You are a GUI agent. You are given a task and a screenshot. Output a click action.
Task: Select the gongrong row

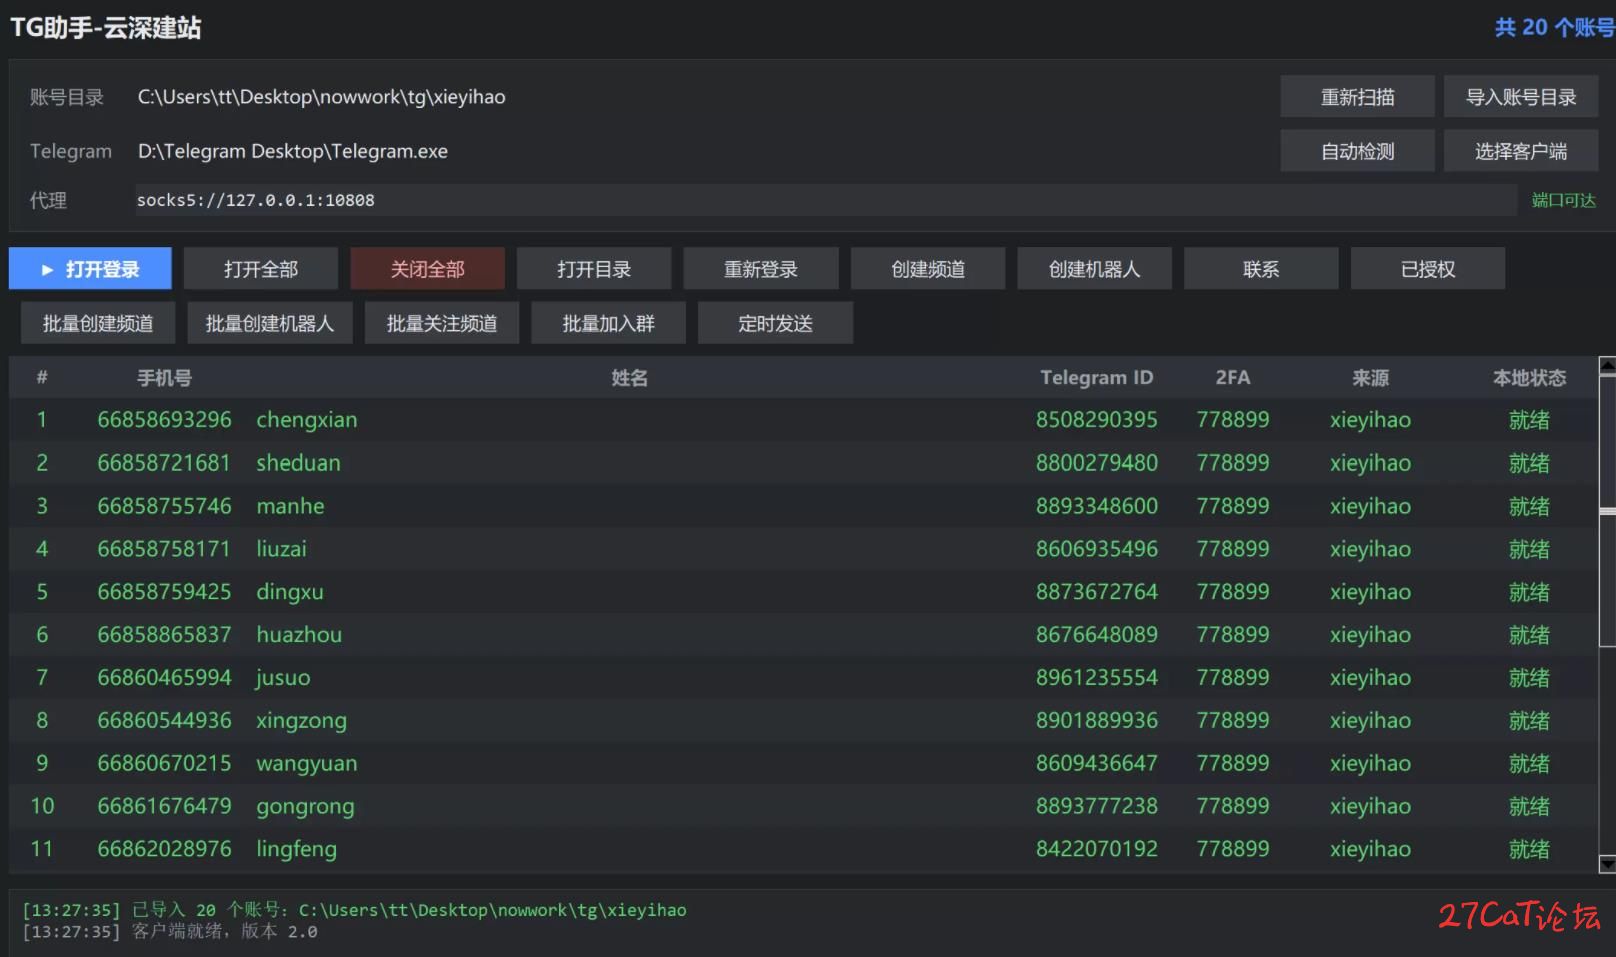803,806
